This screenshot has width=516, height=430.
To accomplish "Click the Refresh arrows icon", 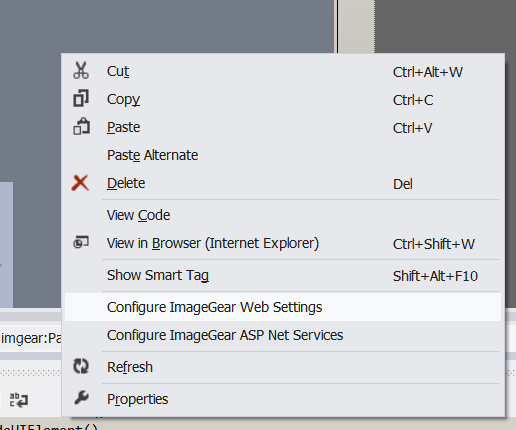I will [81, 366].
